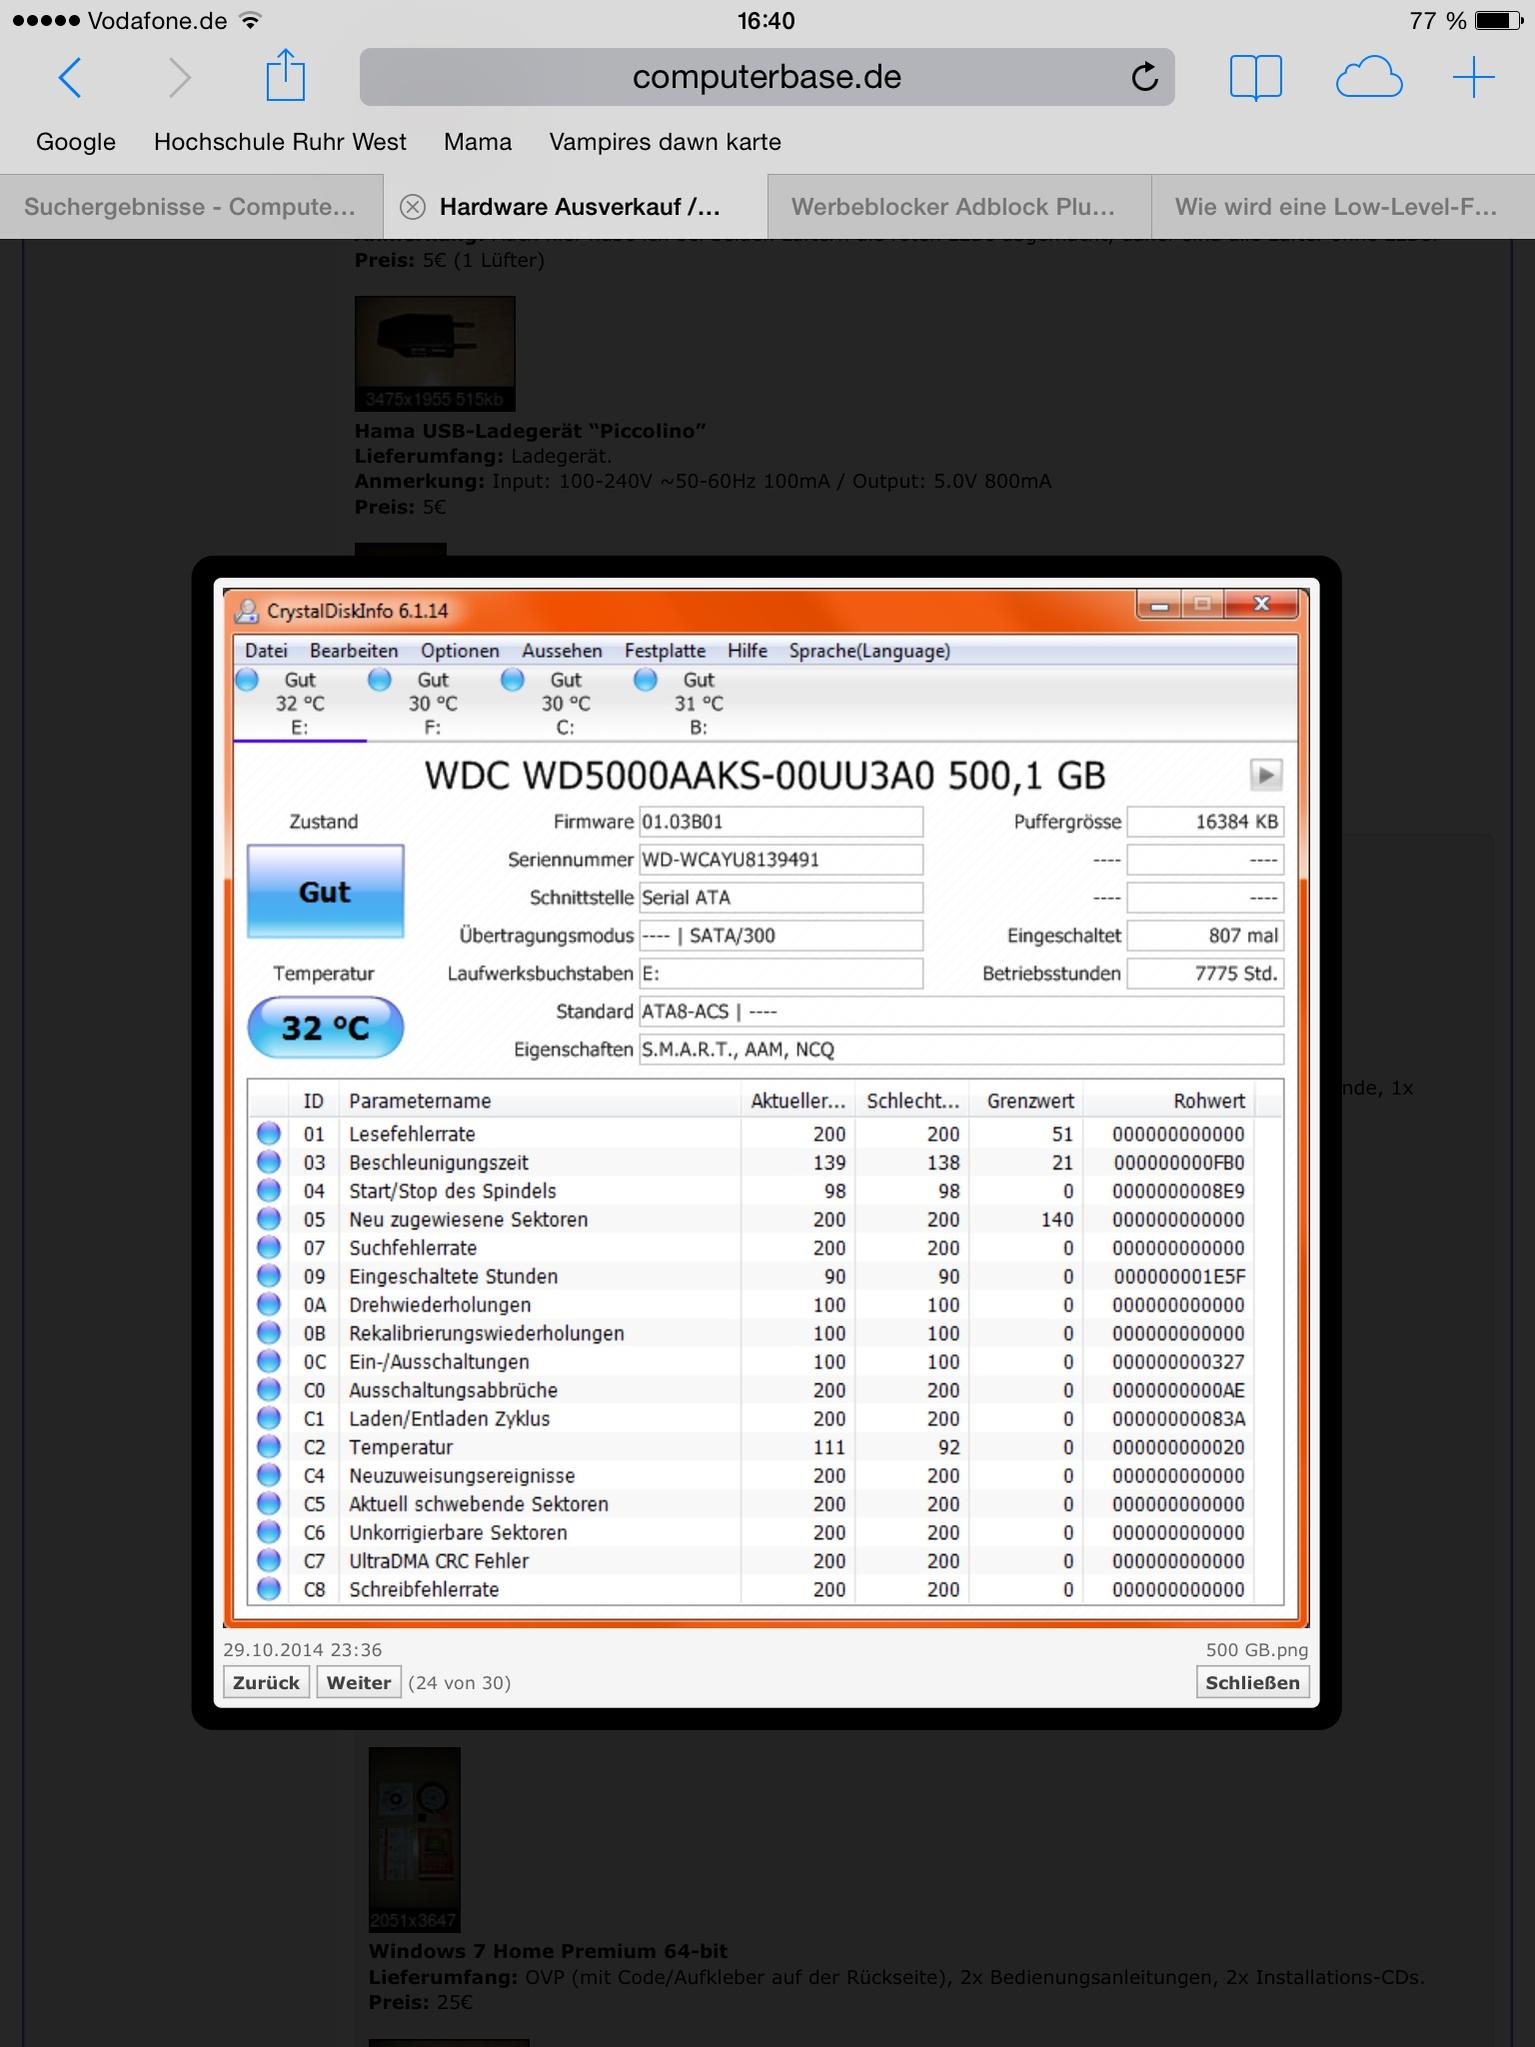1535x2047 pixels.
Task: Select drive E: status tab
Action: (300, 704)
